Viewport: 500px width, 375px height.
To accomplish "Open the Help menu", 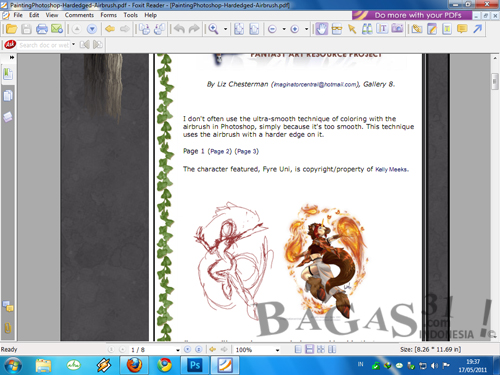I will pos(150,15).
